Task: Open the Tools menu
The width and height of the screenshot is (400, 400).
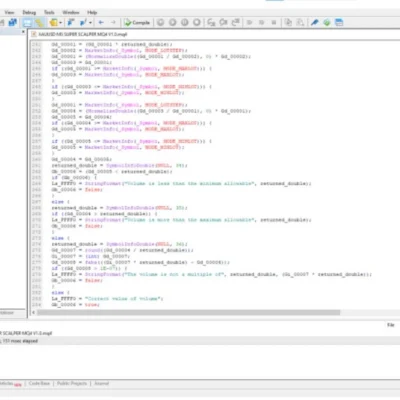Action: (49, 12)
